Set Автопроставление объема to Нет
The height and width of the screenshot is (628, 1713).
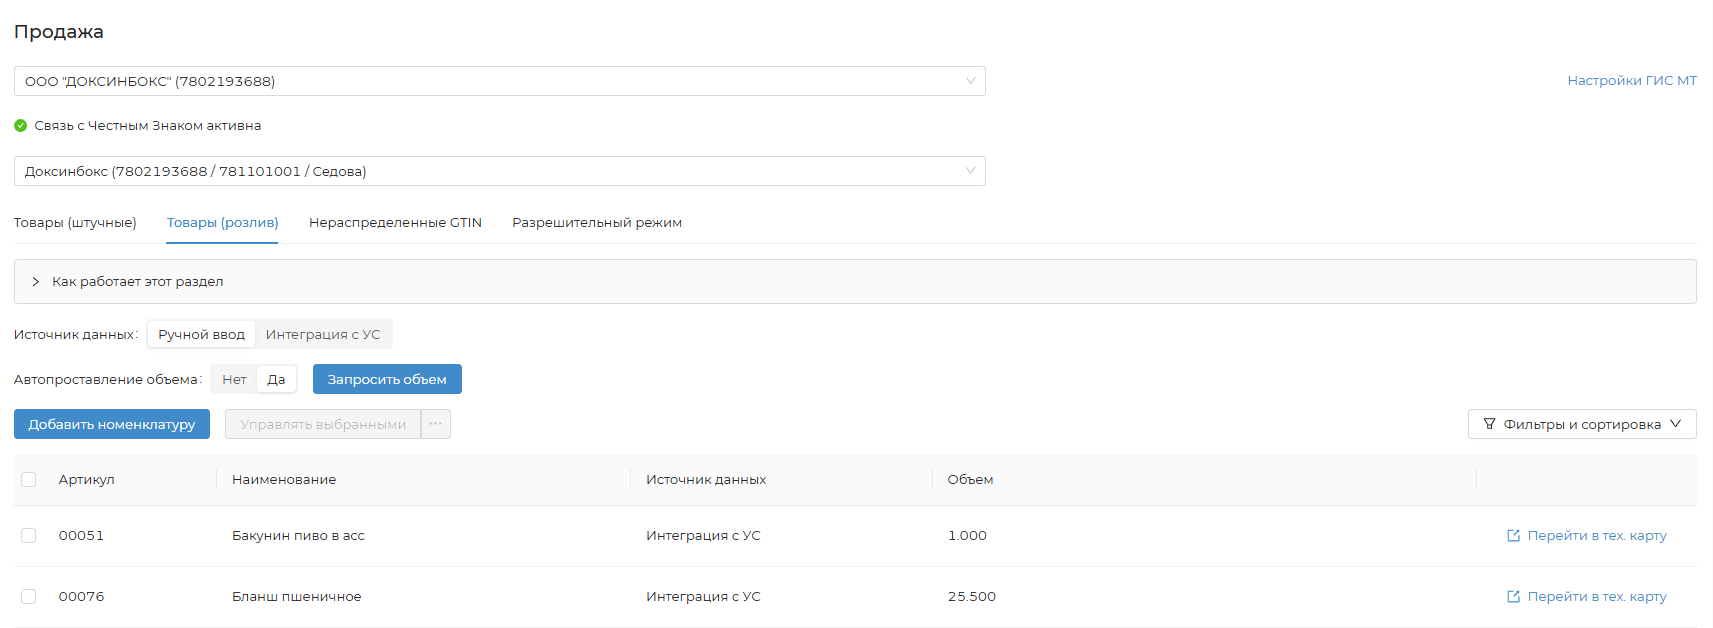234,380
